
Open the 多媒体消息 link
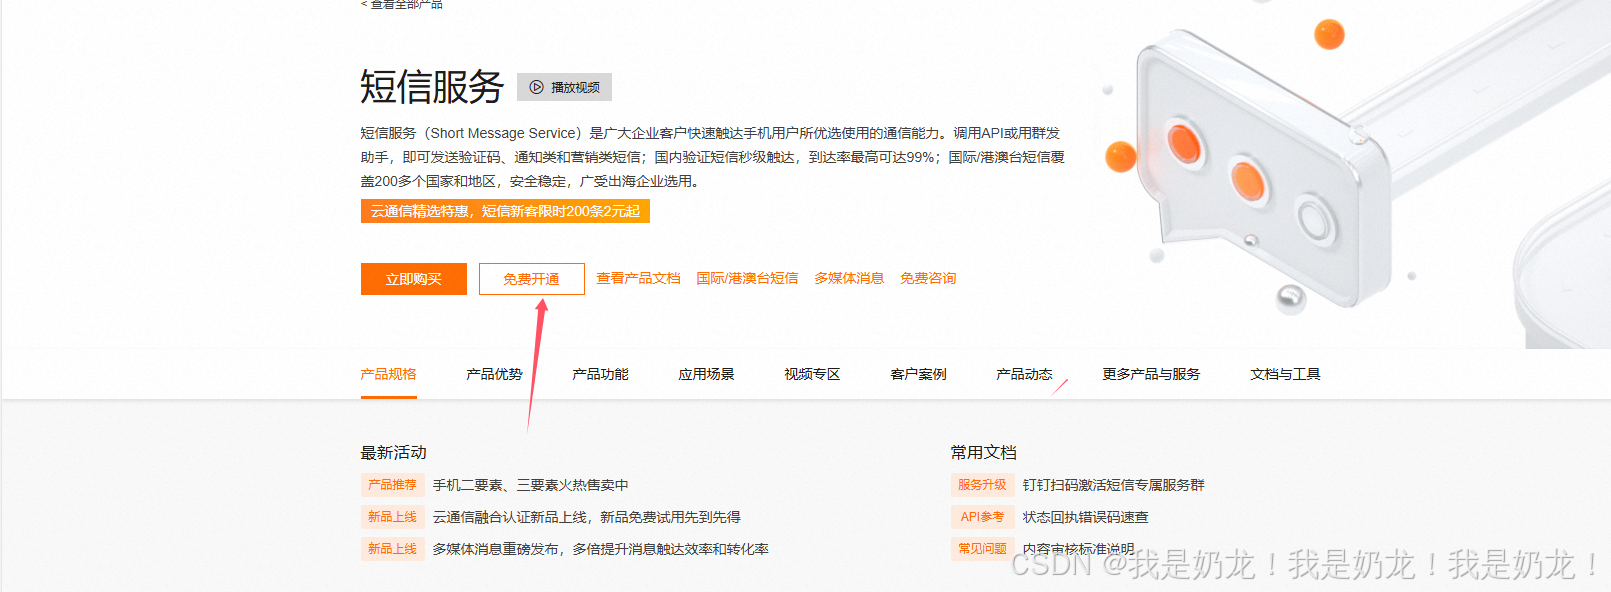point(849,278)
